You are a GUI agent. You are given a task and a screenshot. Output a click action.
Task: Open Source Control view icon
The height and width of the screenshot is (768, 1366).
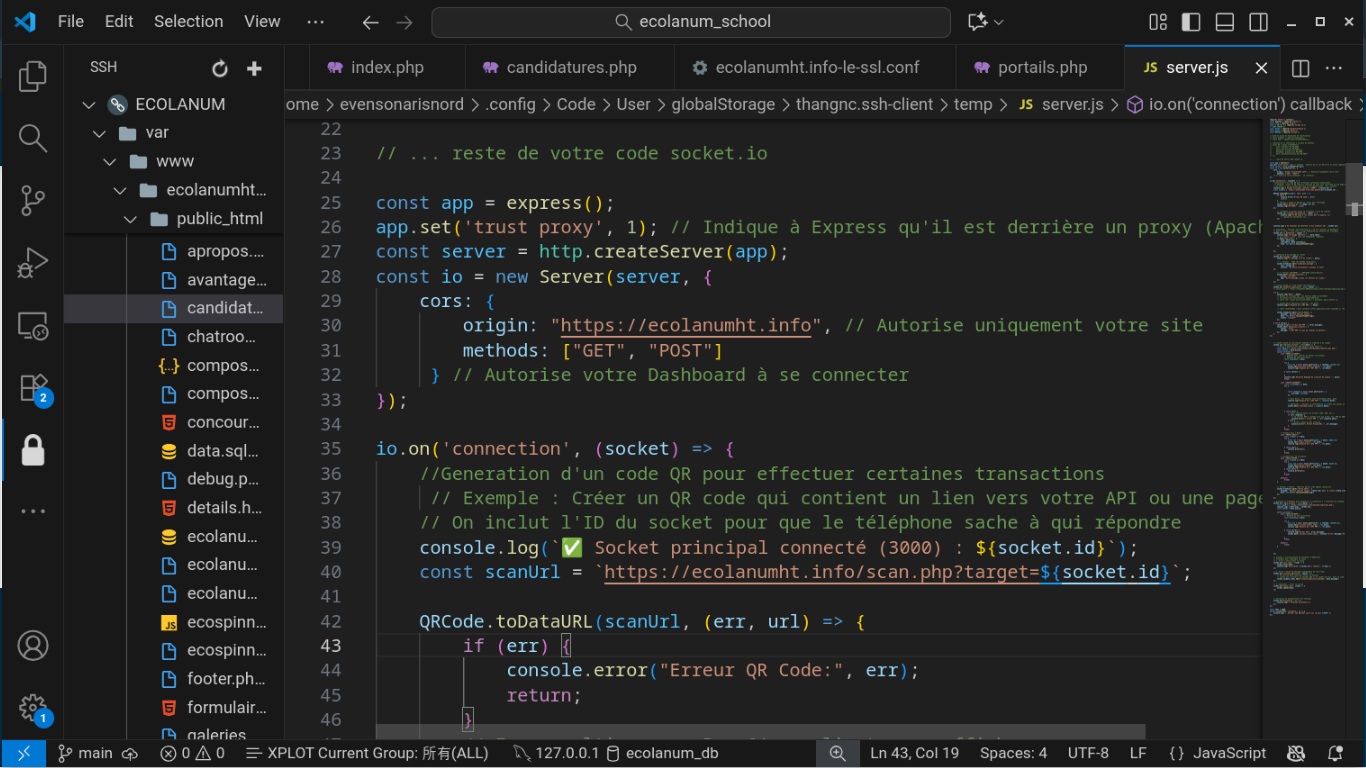coord(33,200)
